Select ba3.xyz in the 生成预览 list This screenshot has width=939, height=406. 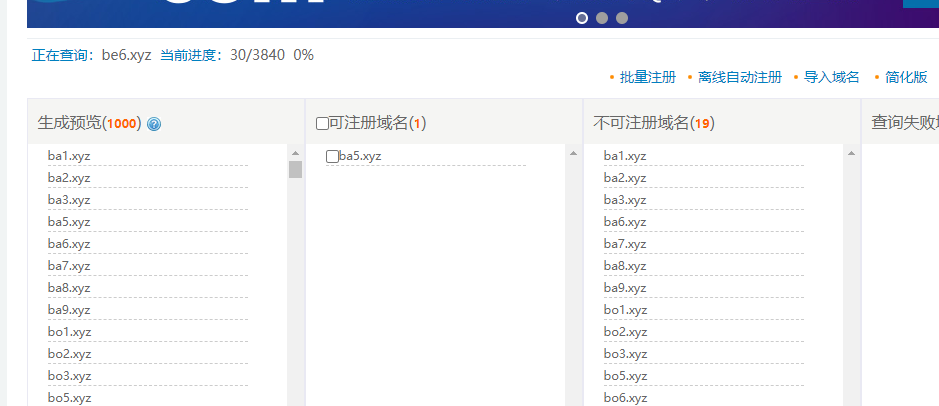69,200
